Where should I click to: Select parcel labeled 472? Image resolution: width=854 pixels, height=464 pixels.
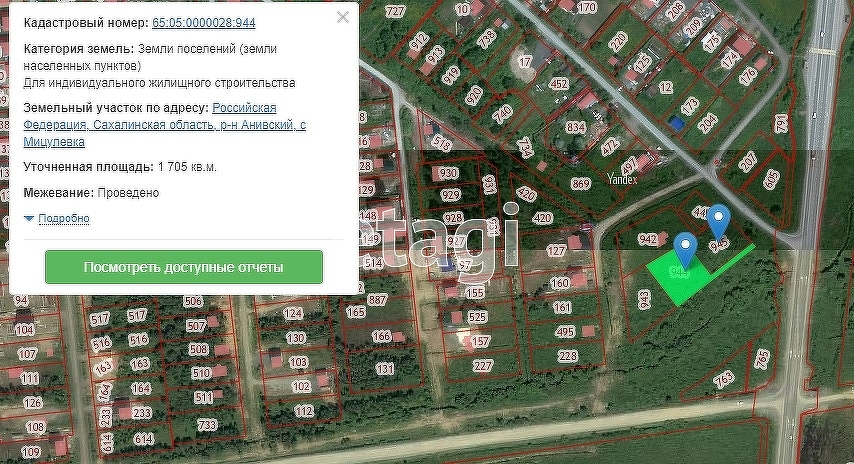[610, 146]
